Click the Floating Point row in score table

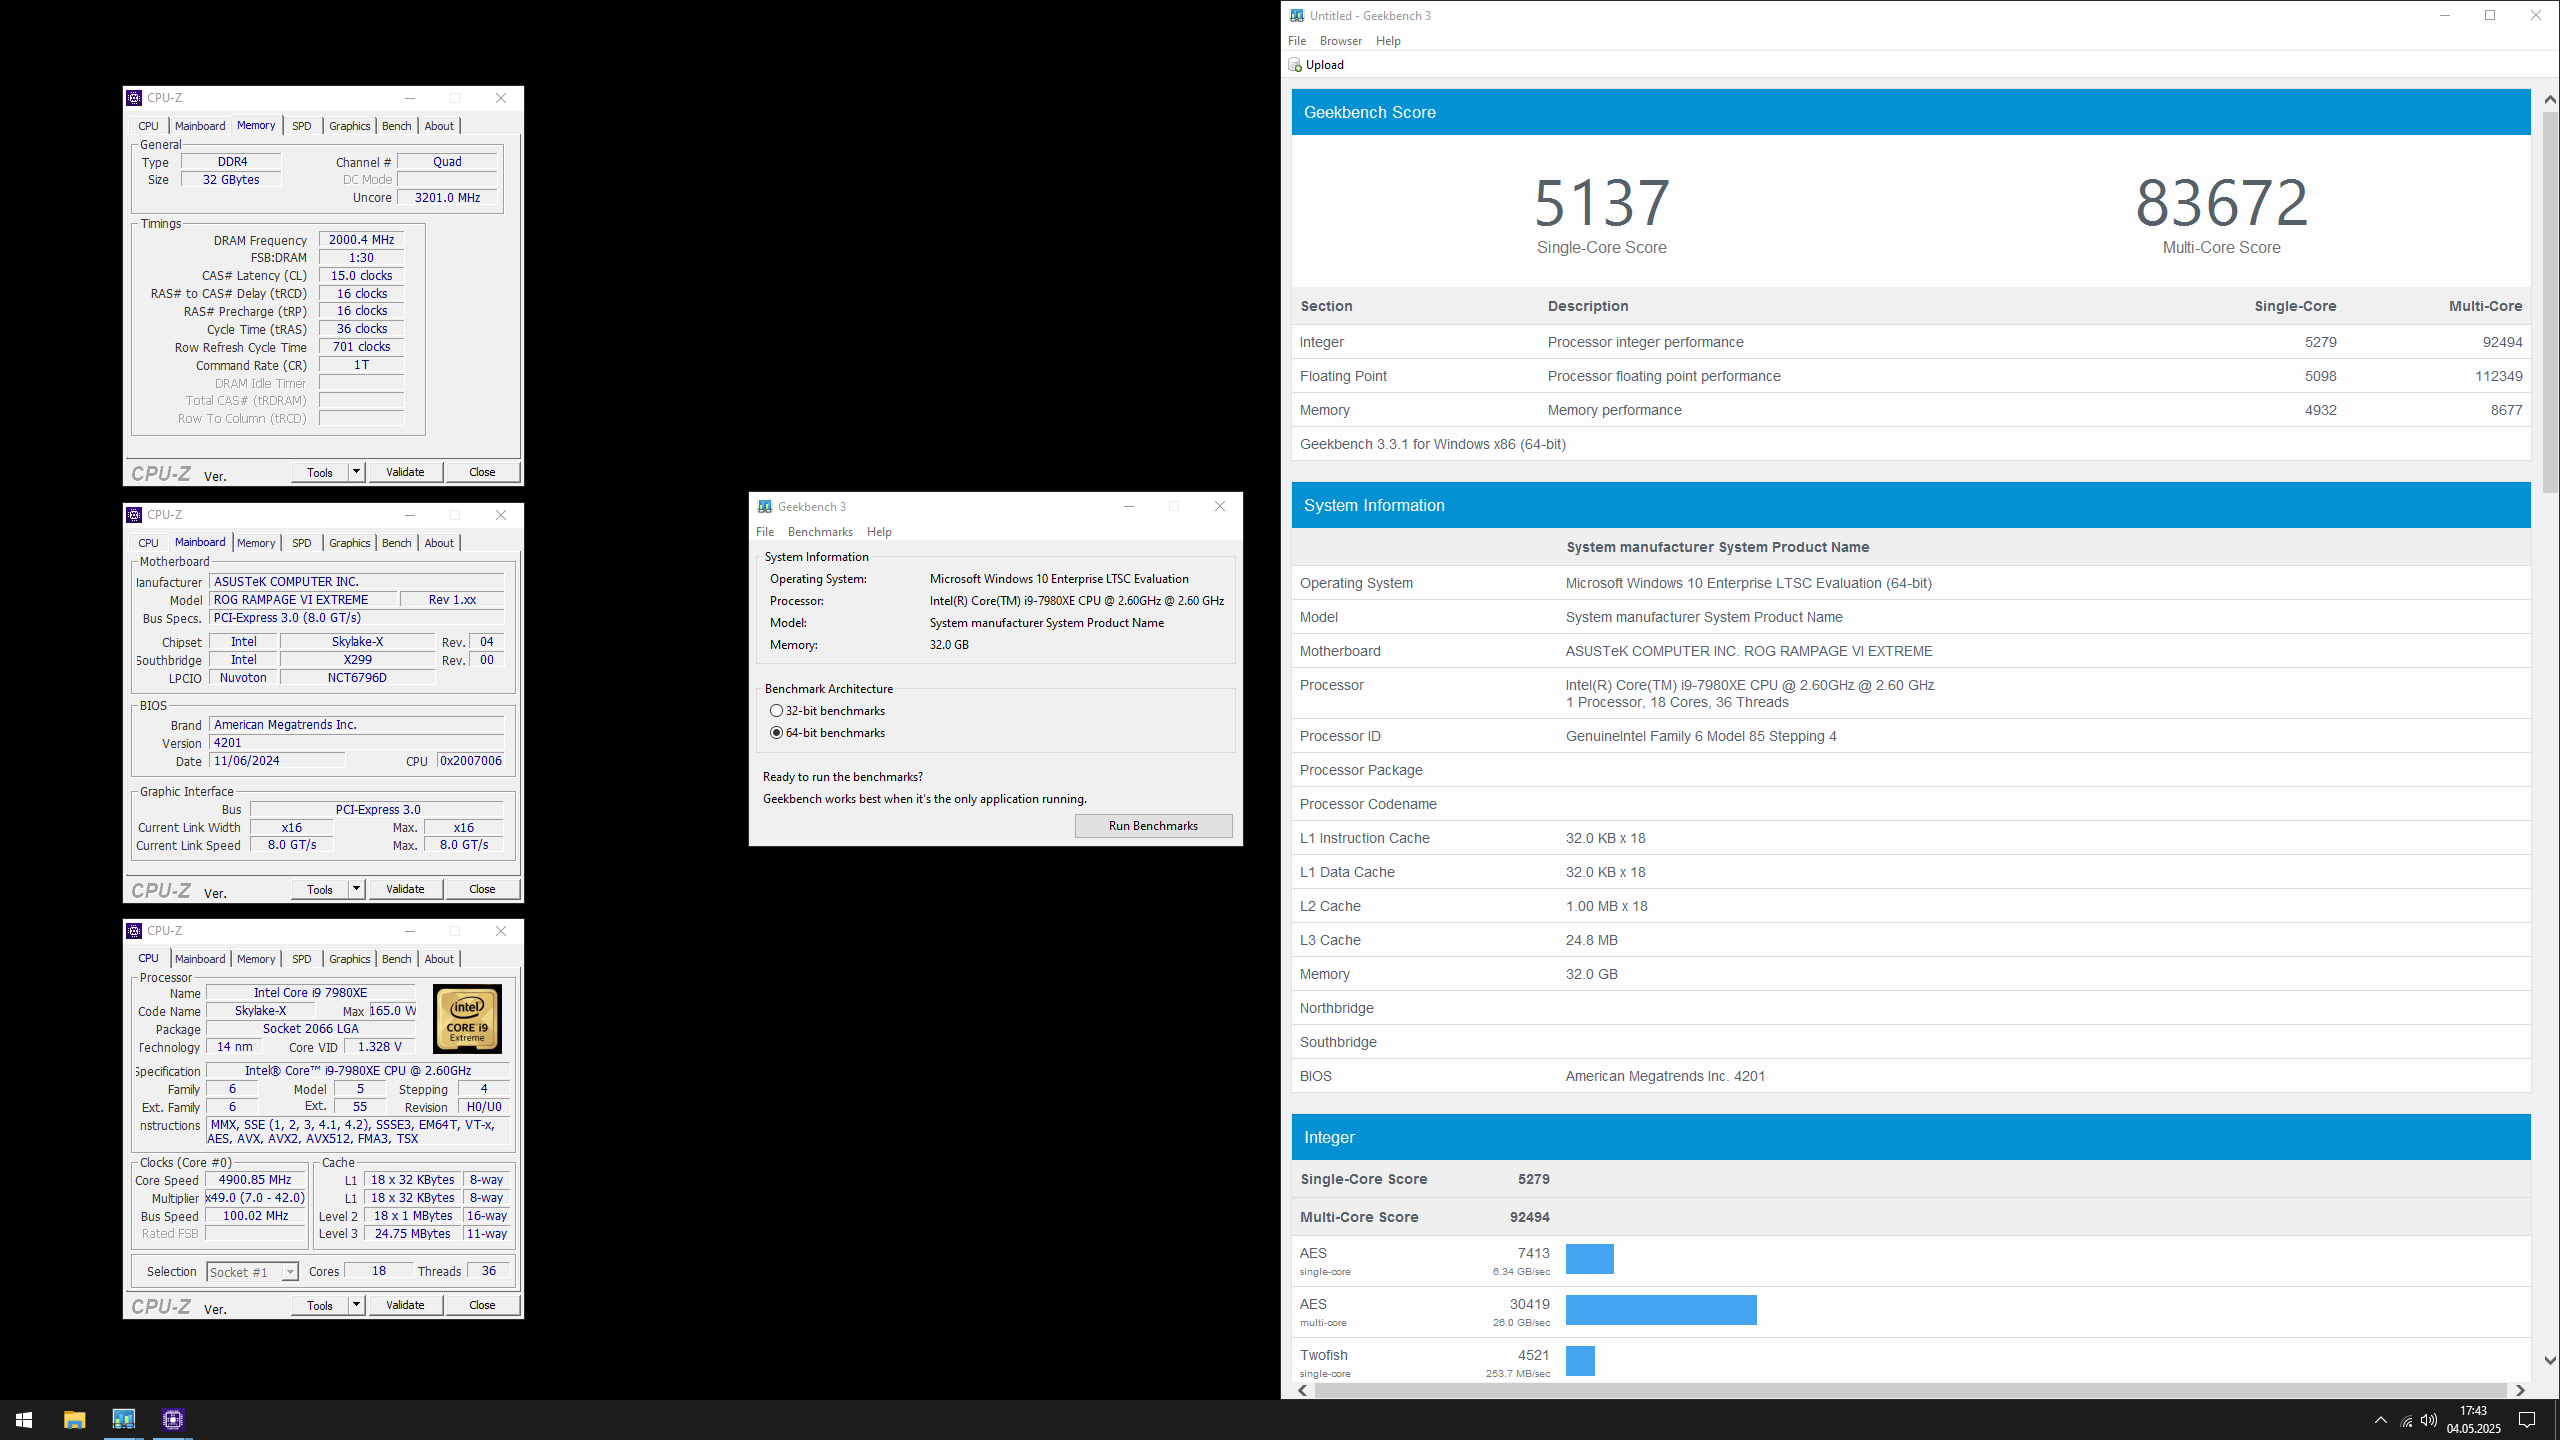(1911, 376)
